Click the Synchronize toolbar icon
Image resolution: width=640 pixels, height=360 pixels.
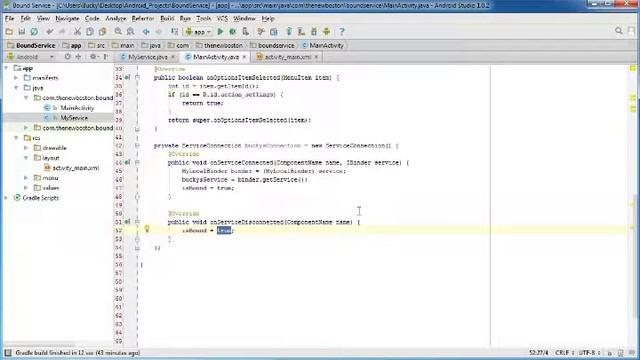click(x=34, y=31)
